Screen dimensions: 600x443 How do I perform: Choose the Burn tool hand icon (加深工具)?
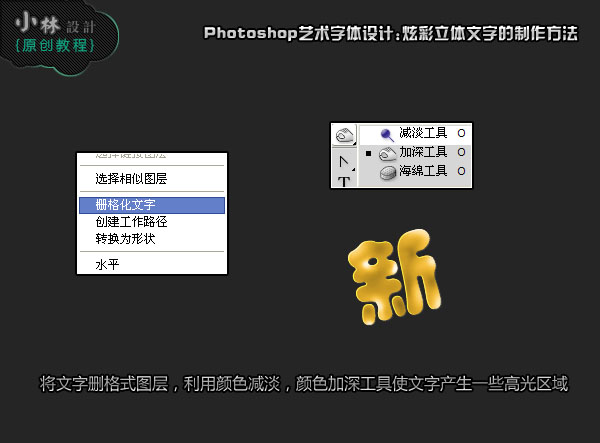pyautogui.click(x=386, y=152)
